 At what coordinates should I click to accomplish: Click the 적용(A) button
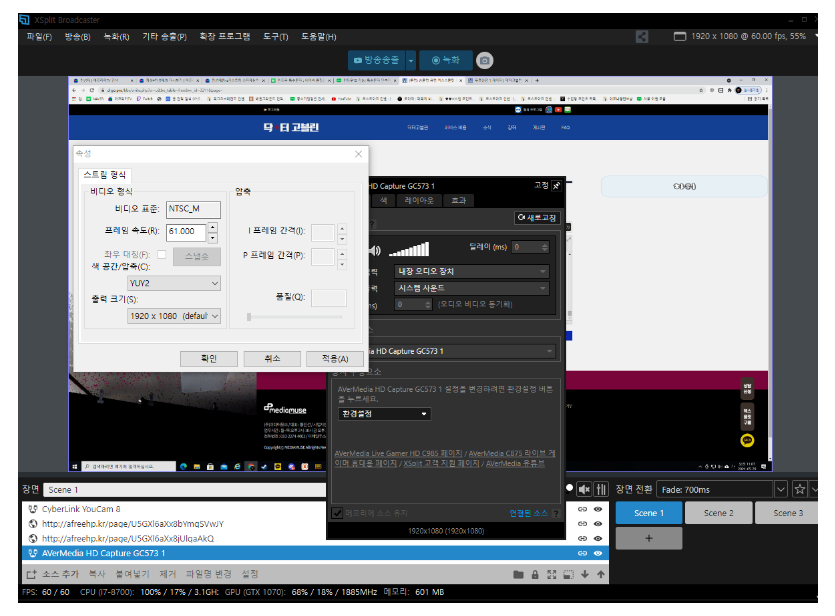(335, 359)
